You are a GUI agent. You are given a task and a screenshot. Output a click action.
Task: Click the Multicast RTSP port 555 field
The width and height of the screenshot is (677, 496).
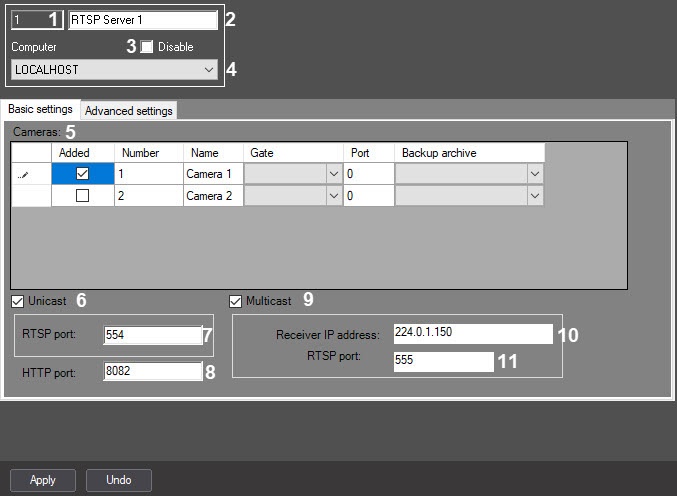(x=442, y=361)
